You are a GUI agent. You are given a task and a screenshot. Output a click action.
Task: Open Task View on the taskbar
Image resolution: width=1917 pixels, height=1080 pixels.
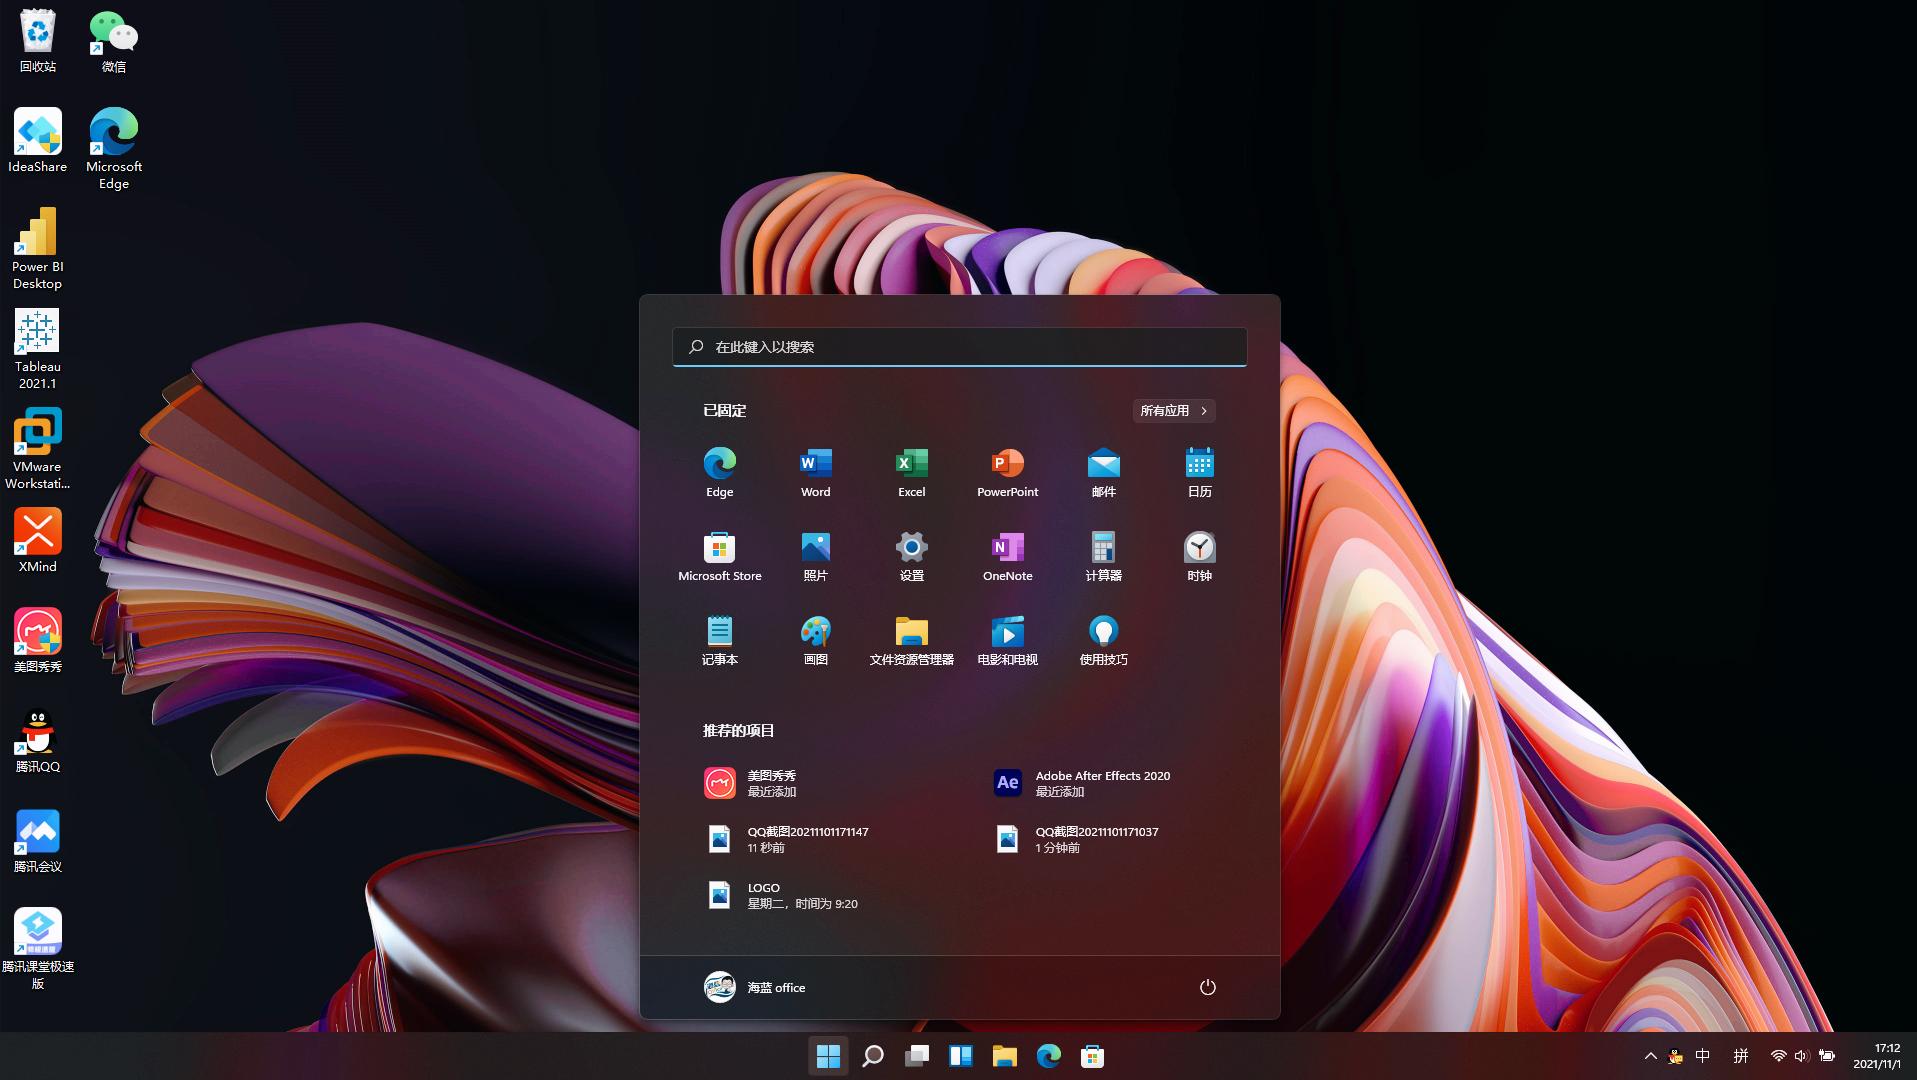coord(916,1056)
